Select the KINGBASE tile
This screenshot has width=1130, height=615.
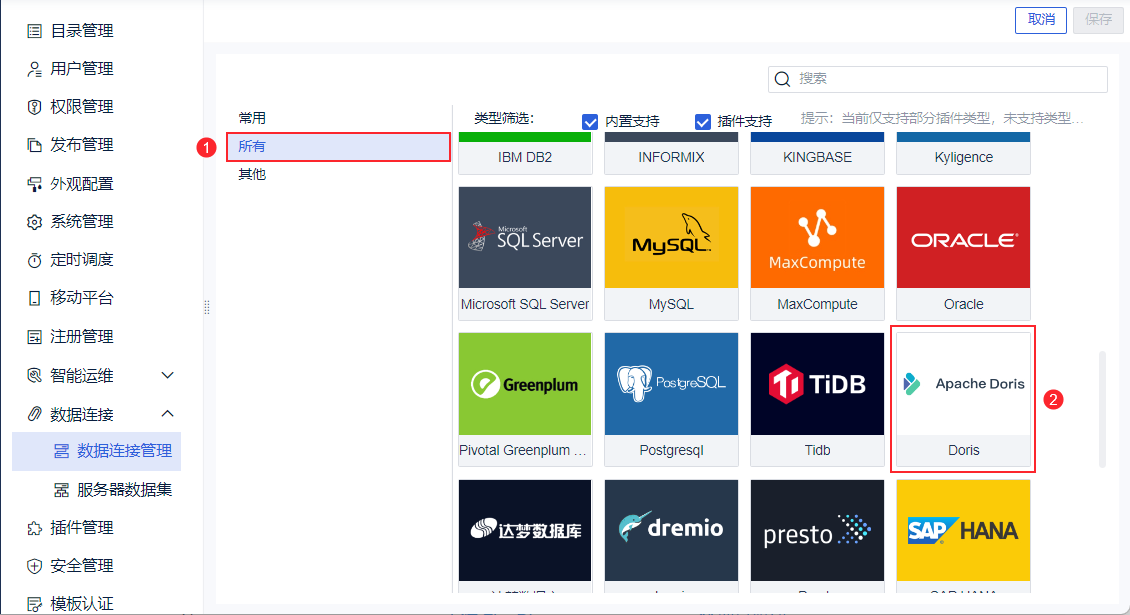click(x=817, y=154)
